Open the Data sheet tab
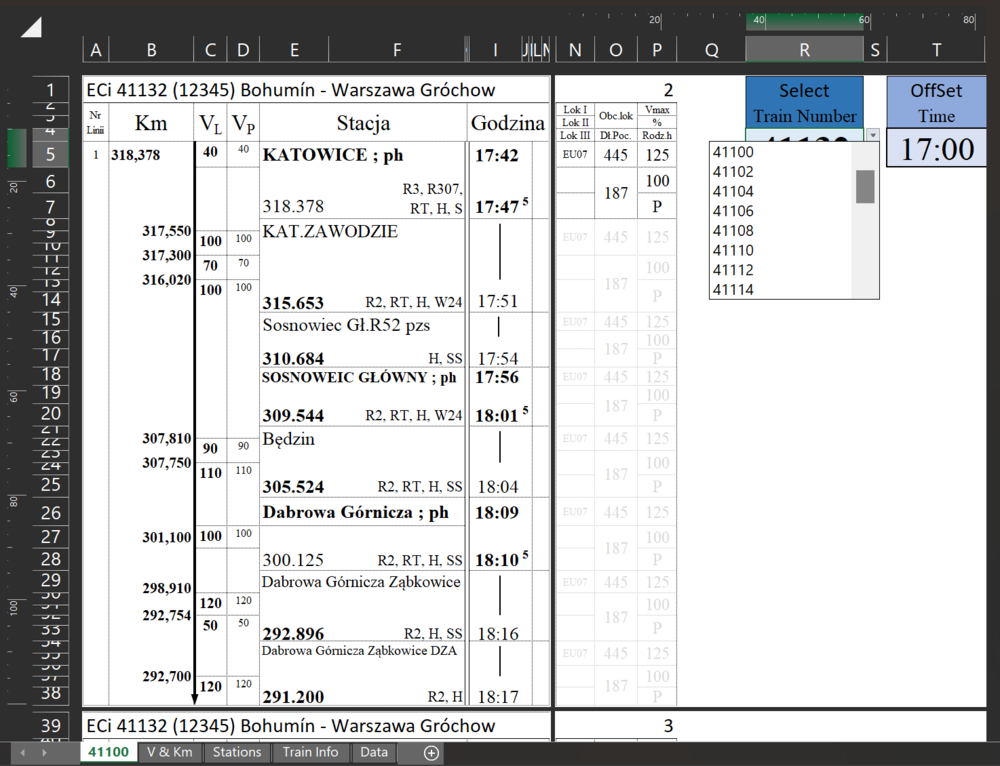The width and height of the screenshot is (1000, 766). coord(374,752)
